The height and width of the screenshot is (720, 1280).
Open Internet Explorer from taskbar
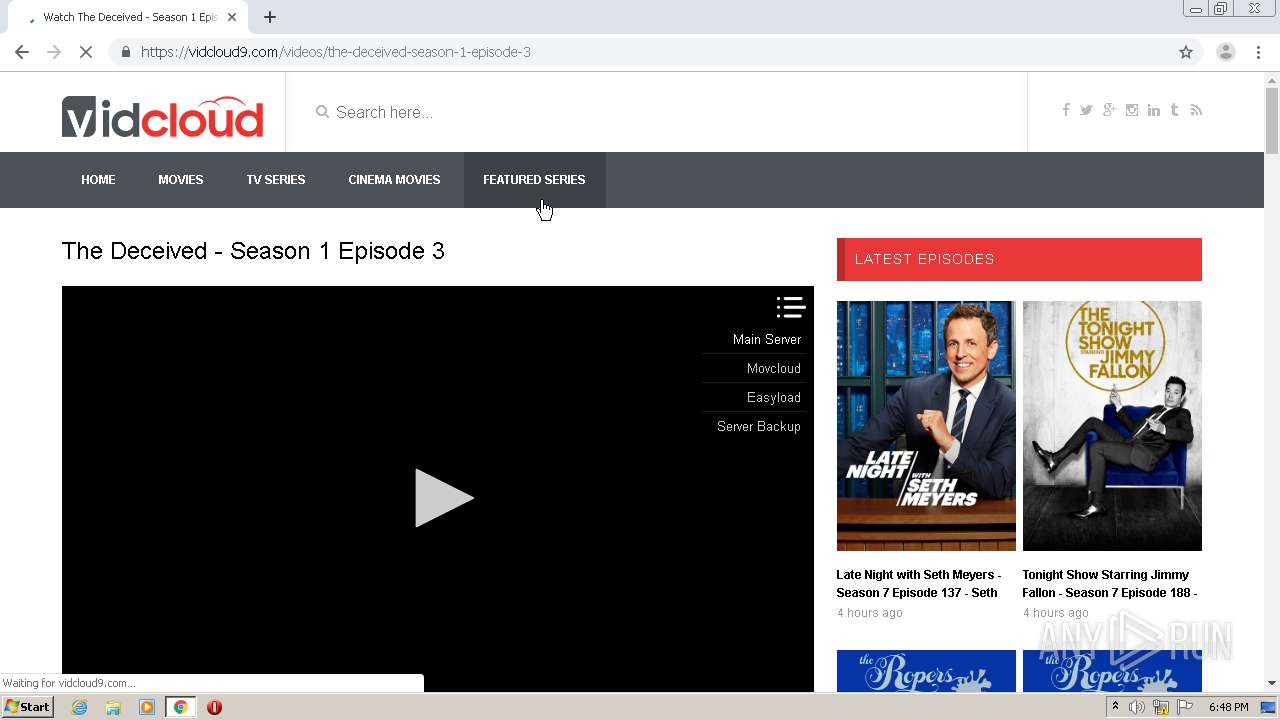tap(79, 707)
